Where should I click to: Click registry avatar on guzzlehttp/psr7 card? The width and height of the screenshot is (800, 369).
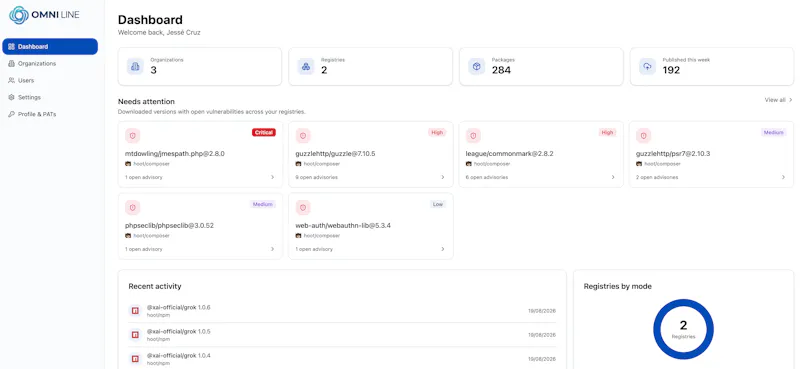pos(639,164)
